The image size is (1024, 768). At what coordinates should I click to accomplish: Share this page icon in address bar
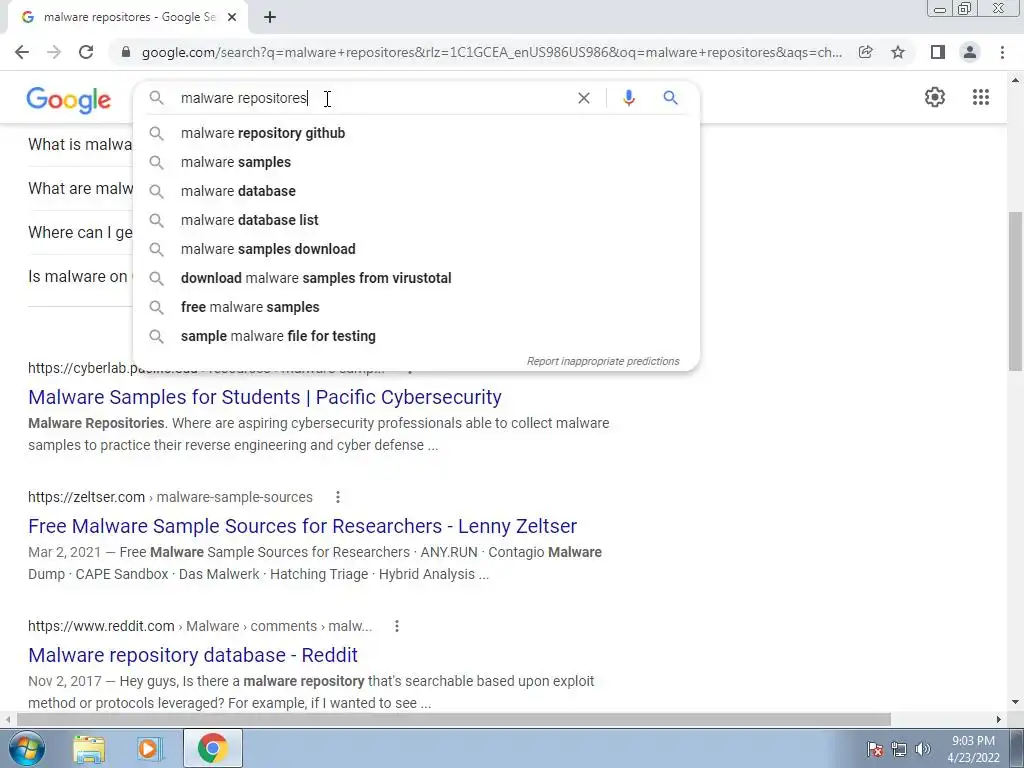[865, 52]
